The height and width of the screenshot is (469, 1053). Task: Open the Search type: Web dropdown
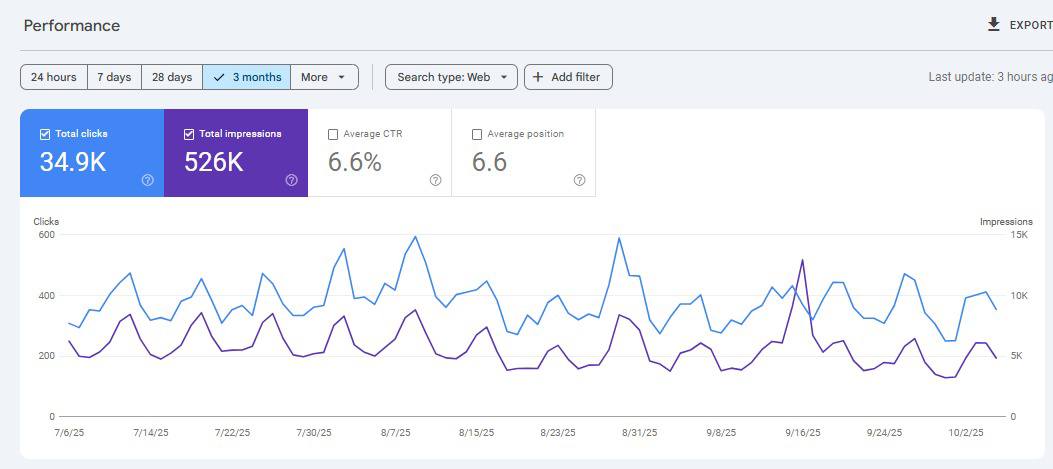pyautogui.click(x=451, y=77)
